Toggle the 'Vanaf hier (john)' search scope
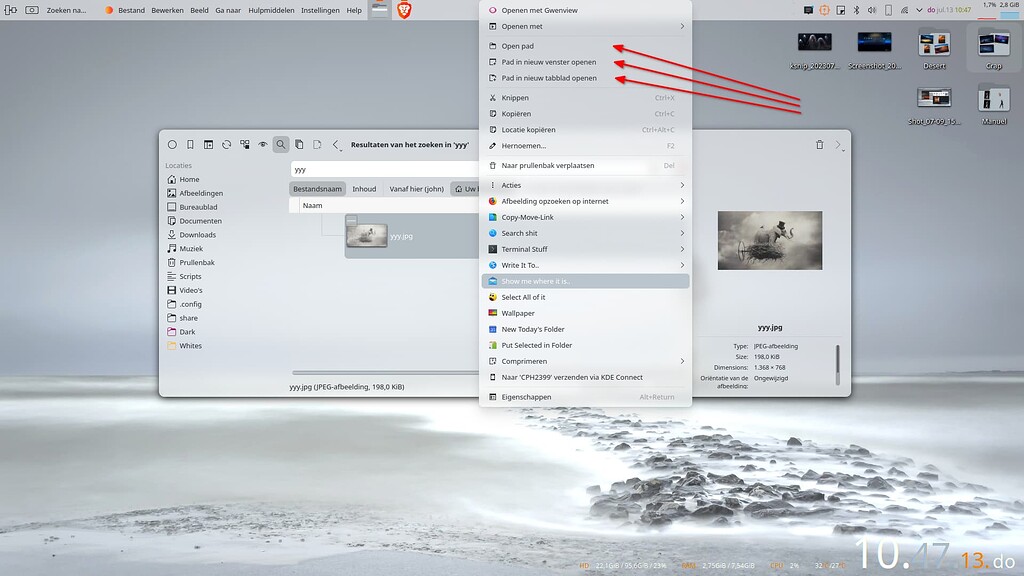This screenshot has height=576, width=1024. pos(415,188)
